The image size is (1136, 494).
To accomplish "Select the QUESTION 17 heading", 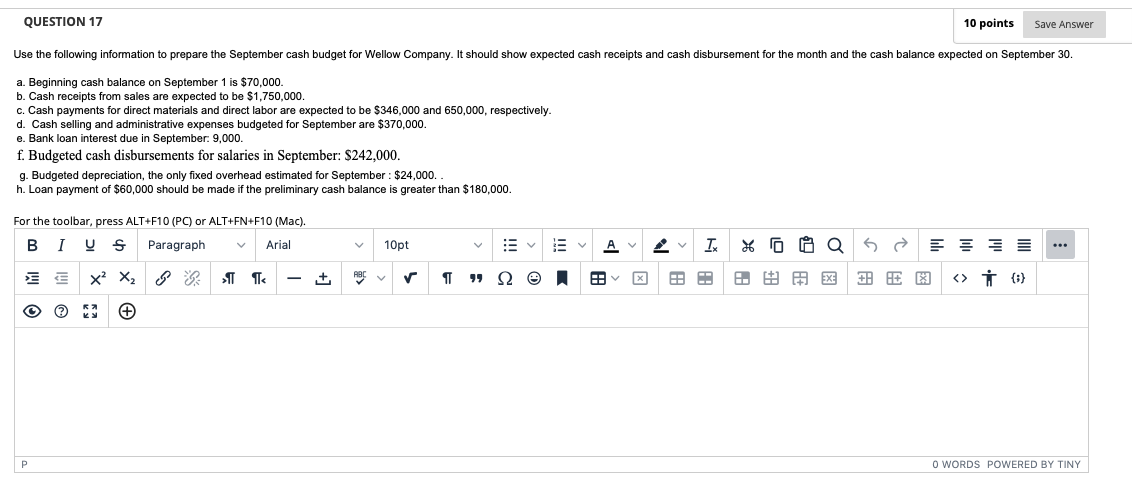I will tap(63, 22).
